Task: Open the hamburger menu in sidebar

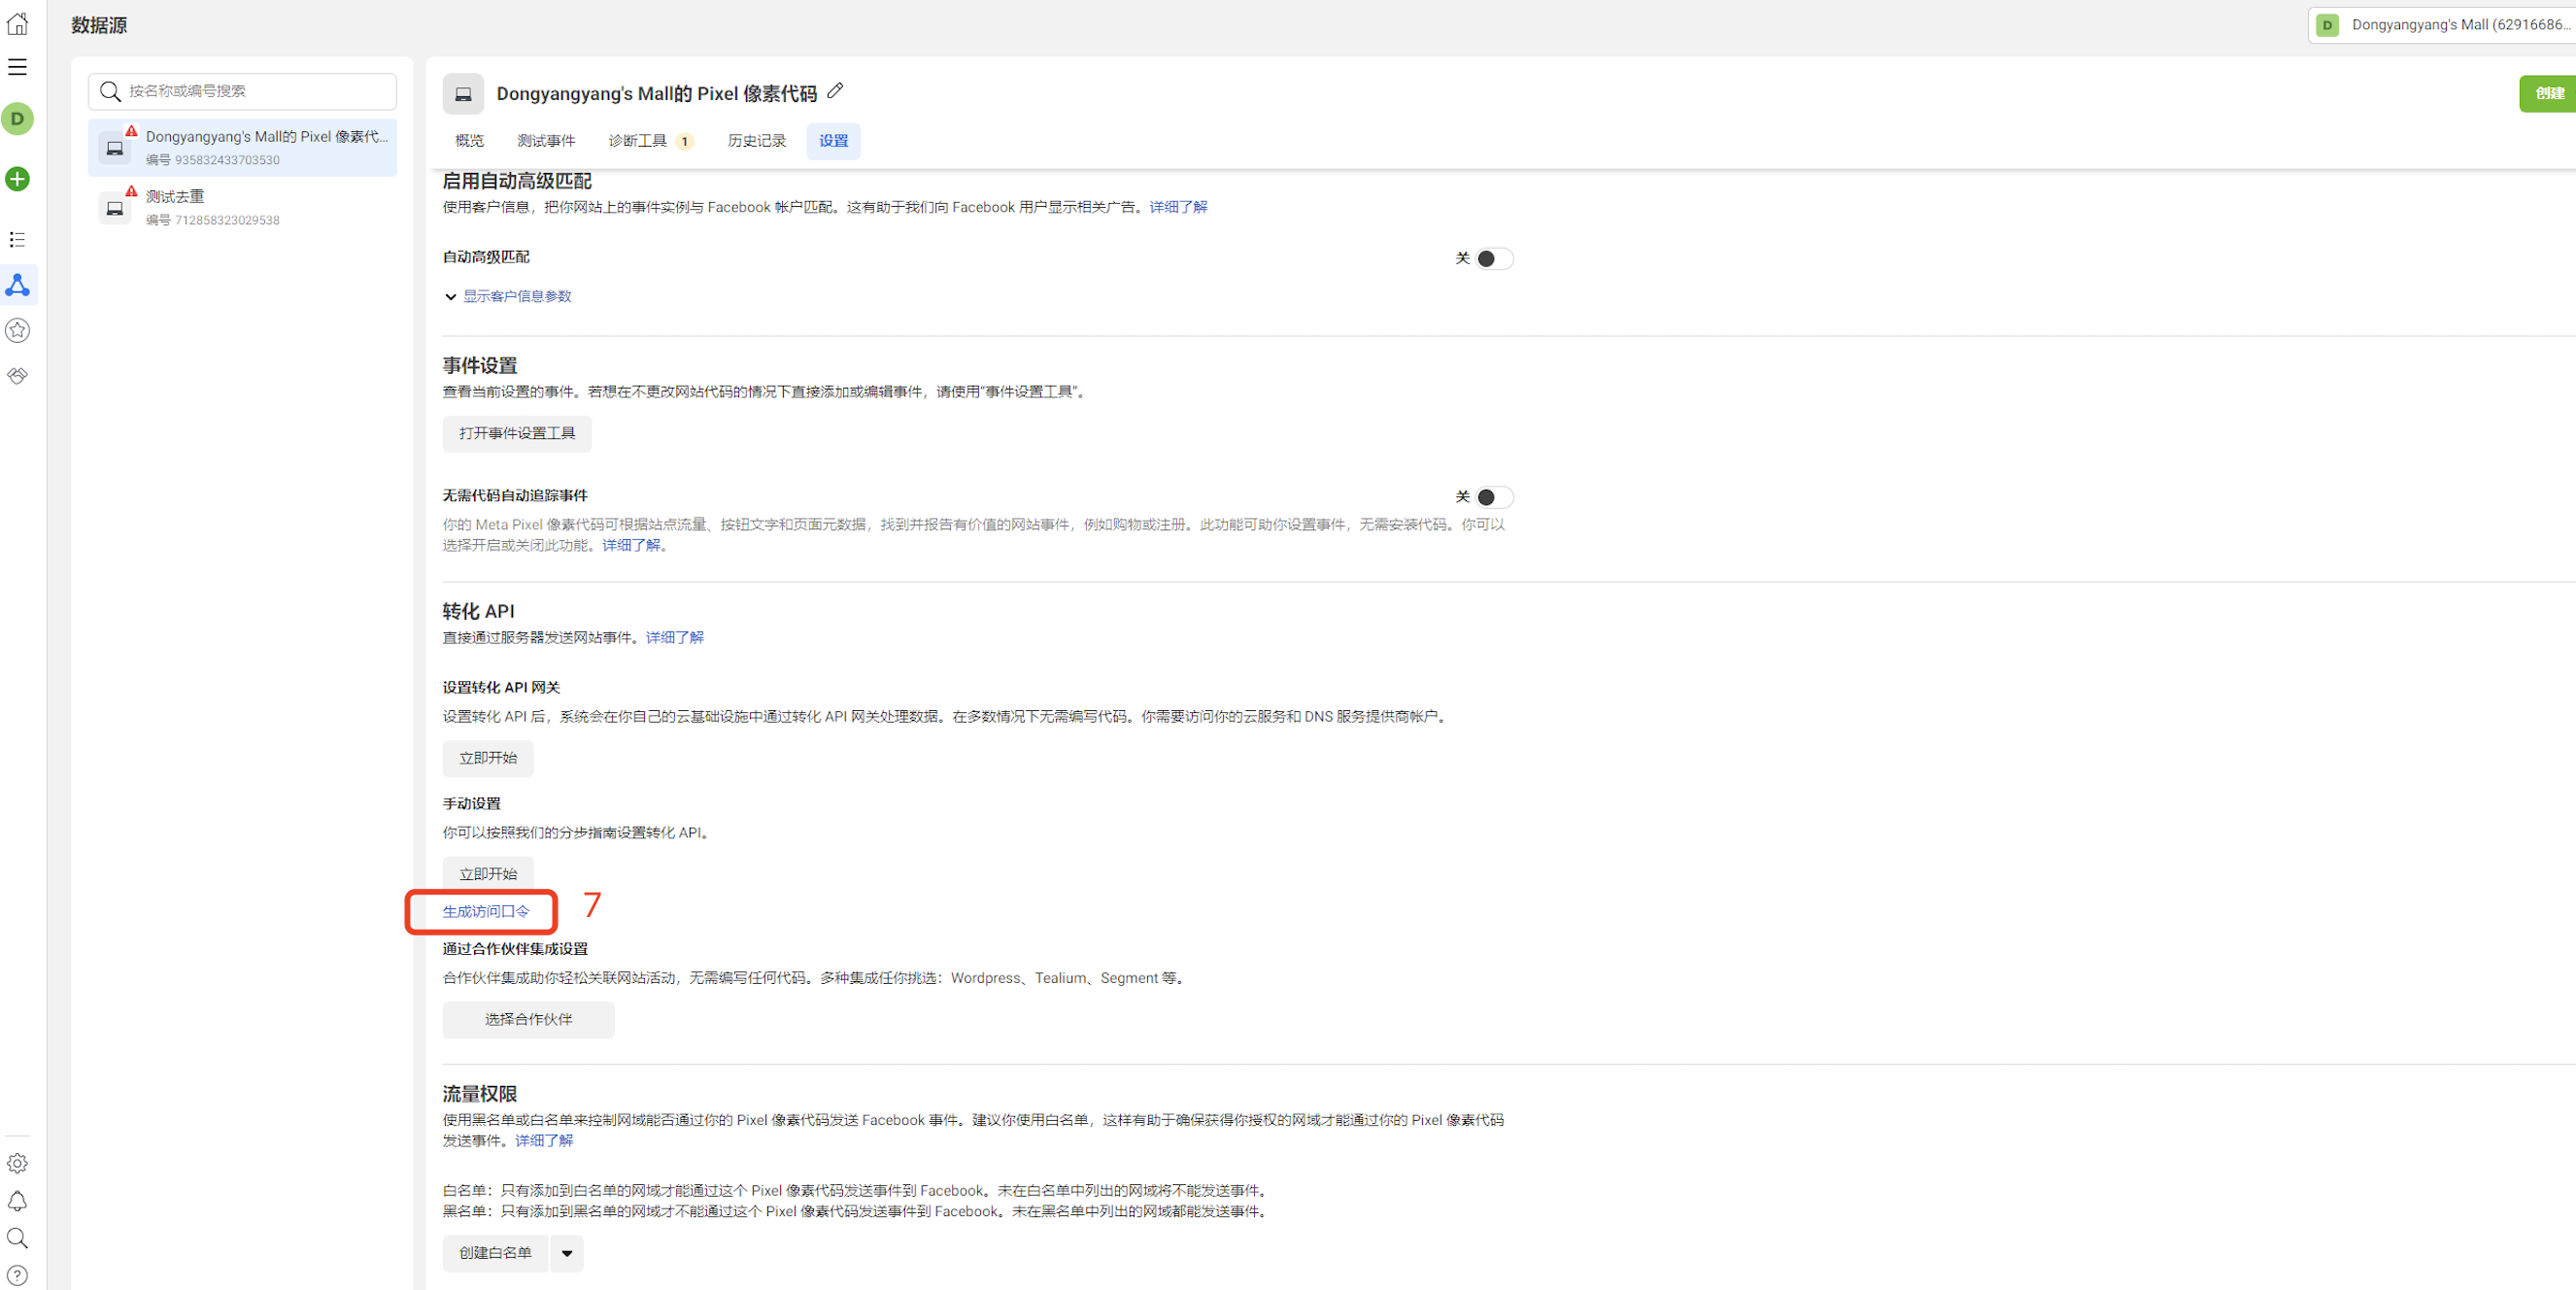Action: (18, 67)
